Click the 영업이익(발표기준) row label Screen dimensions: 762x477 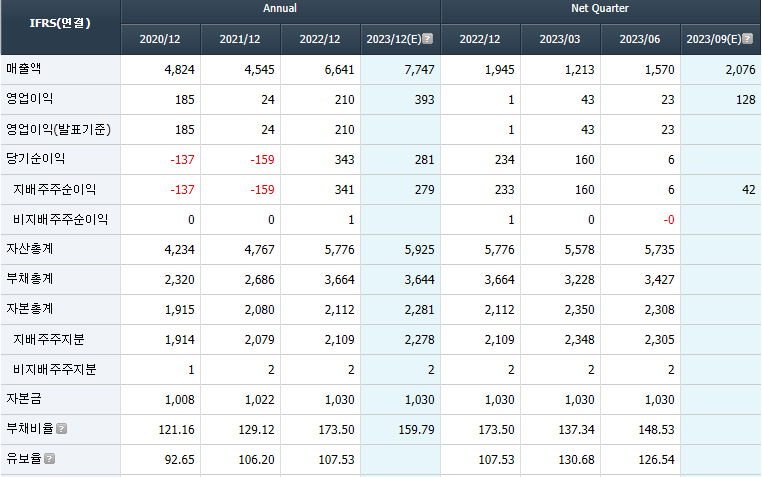tap(58, 129)
